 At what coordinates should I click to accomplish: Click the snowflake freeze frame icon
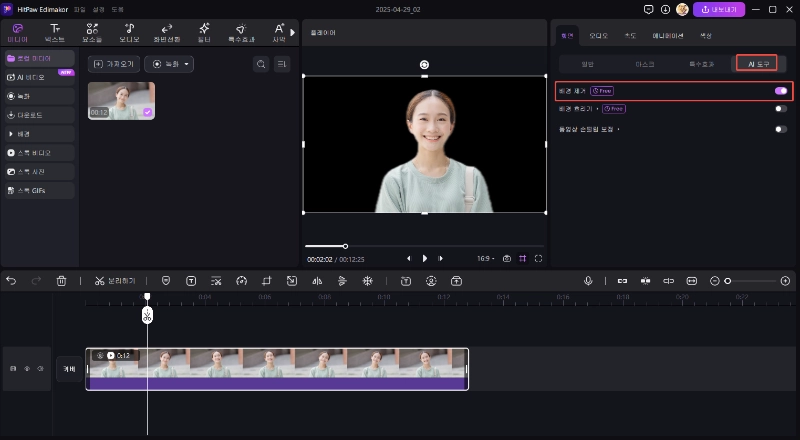pyautogui.click(x=367, y=281)
